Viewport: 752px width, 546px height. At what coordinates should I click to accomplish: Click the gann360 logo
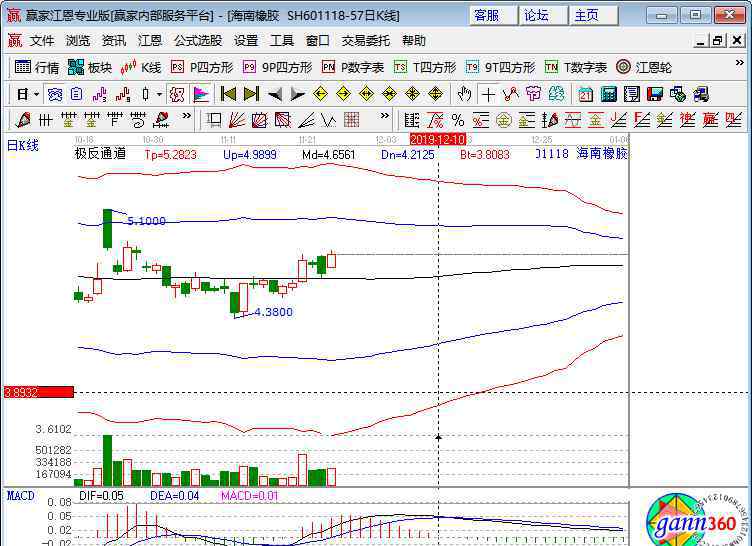pos(695,522)
